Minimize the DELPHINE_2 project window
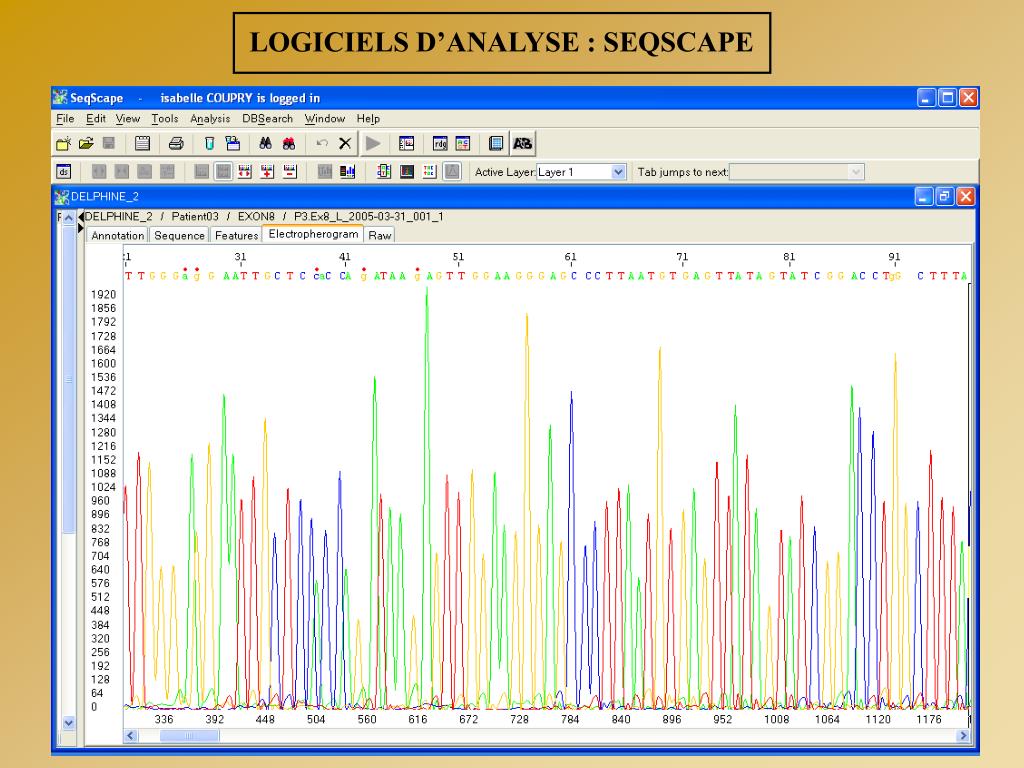The height and width of the screenshot is (768, 1024). click(923, 197)
